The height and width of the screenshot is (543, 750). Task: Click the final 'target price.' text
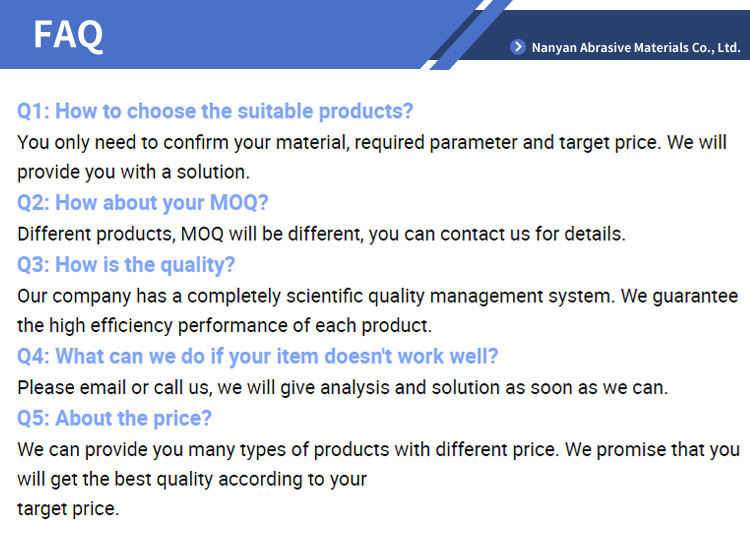tap(68, 509)
